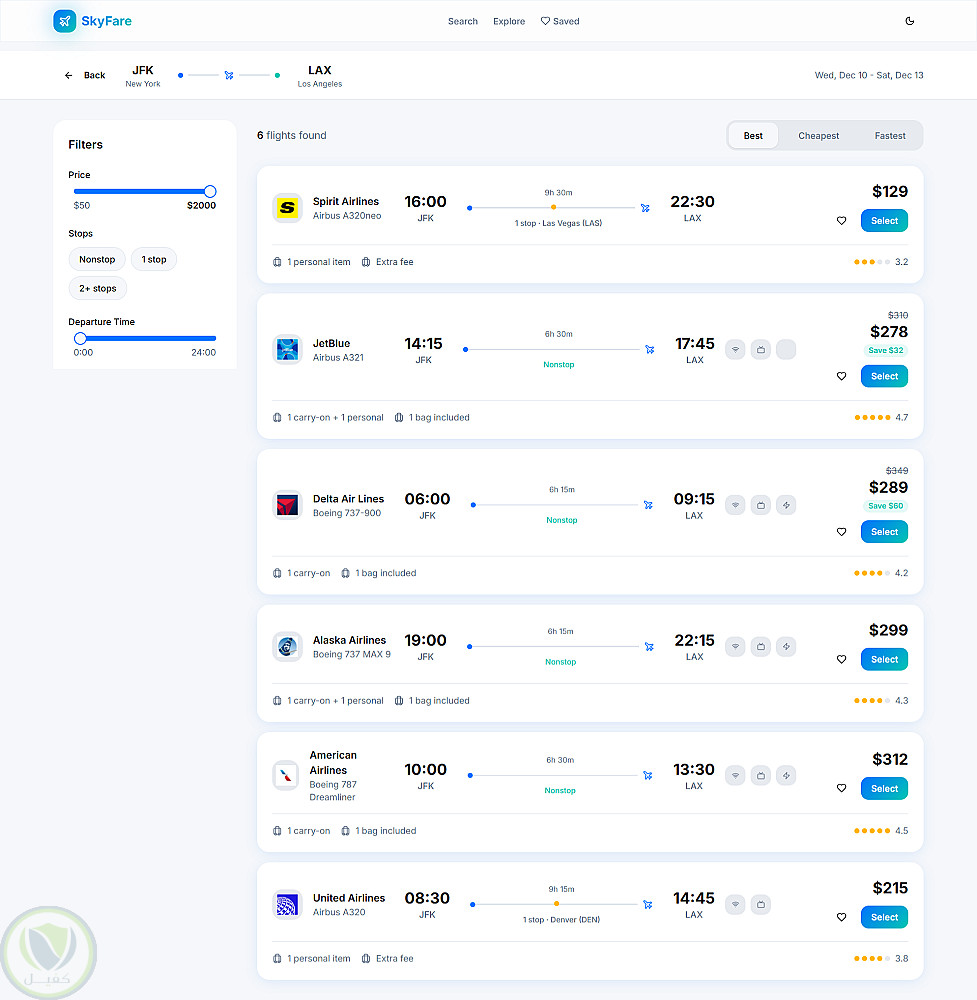Select the $299 Alaska Airlines flight
Viewport: 977px width, 1000px height.
pos(884,659)
